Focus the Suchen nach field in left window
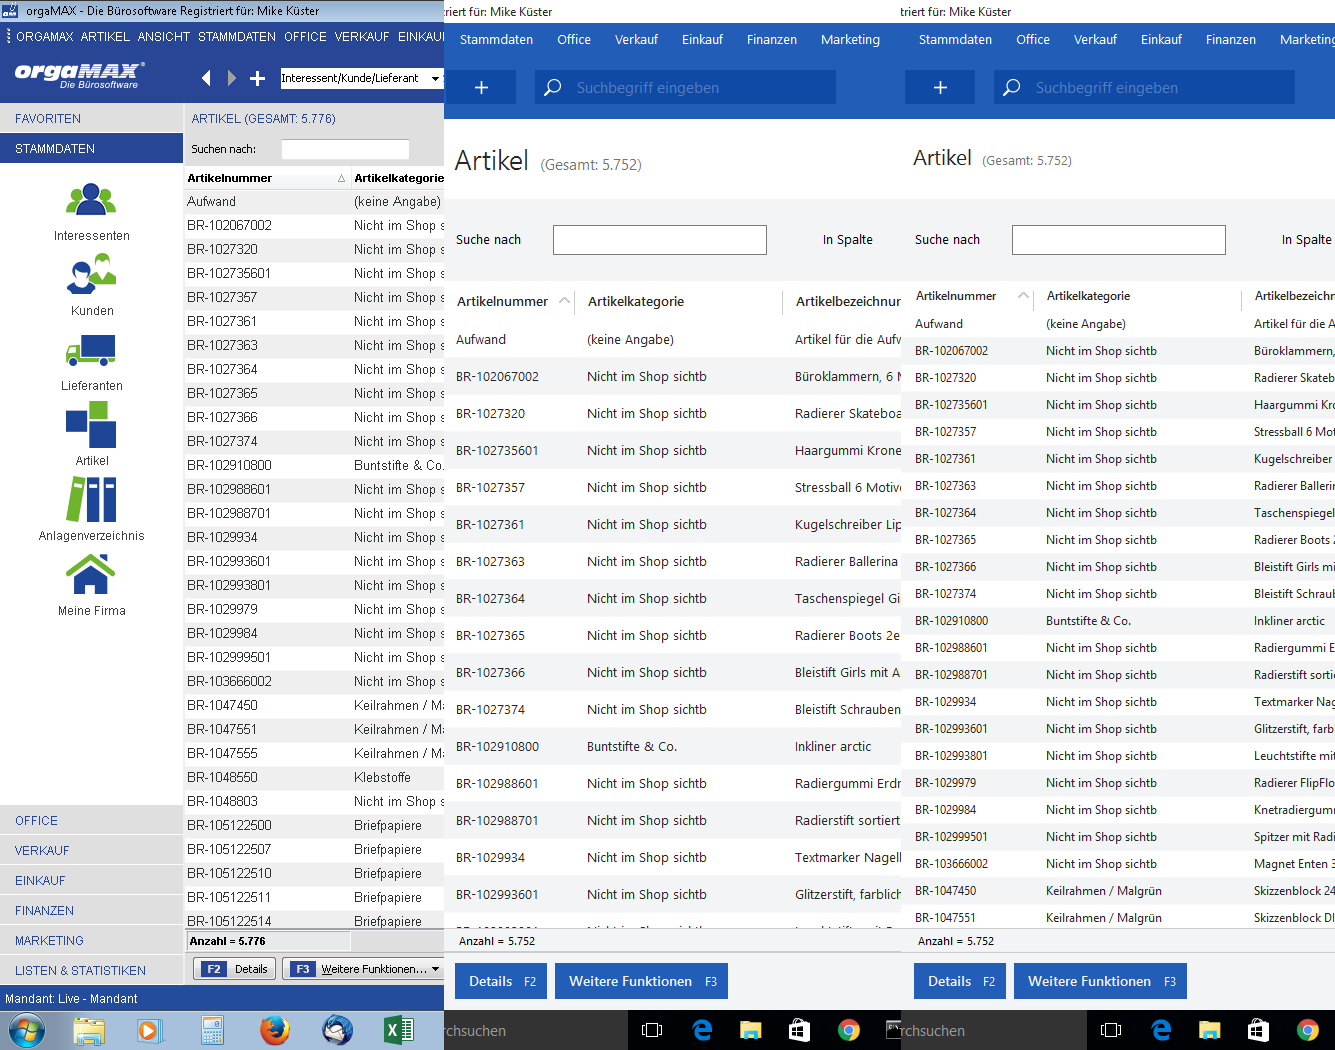The height and width of the screenshot is (1050, 1335). tap(345, 149)
